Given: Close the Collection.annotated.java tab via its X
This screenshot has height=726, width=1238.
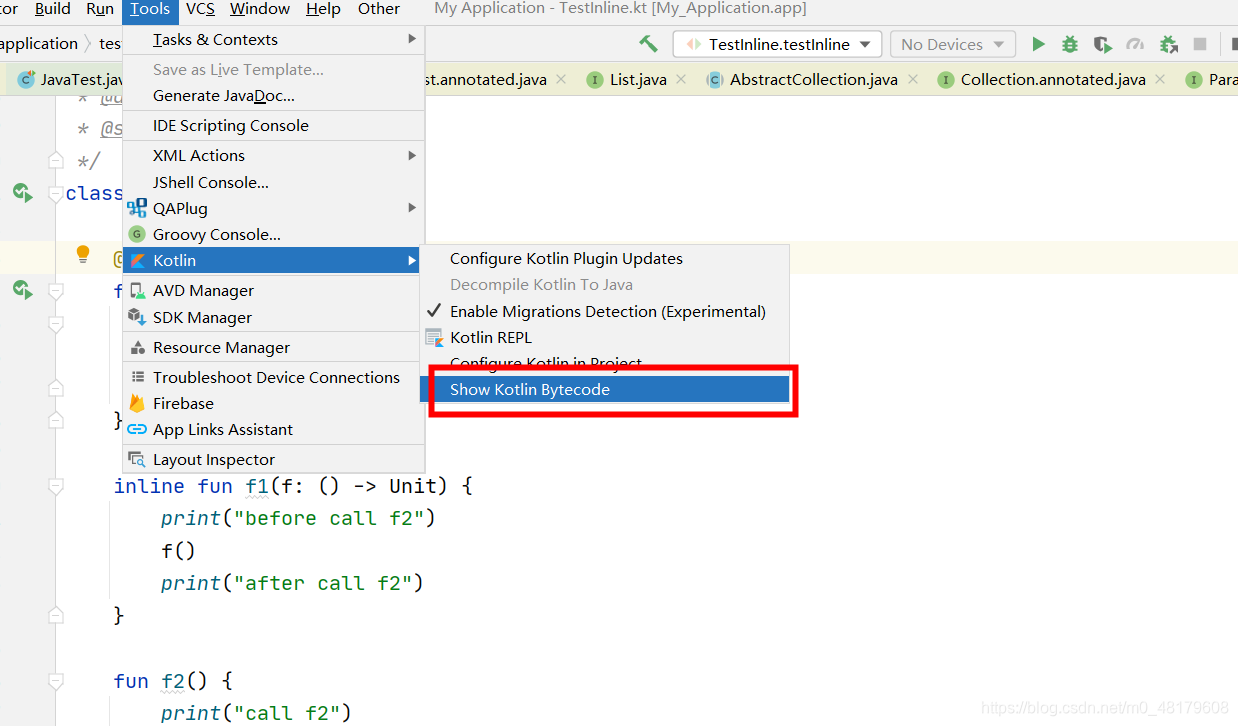Looking at the screenshot, I should tap(1161, 79).
